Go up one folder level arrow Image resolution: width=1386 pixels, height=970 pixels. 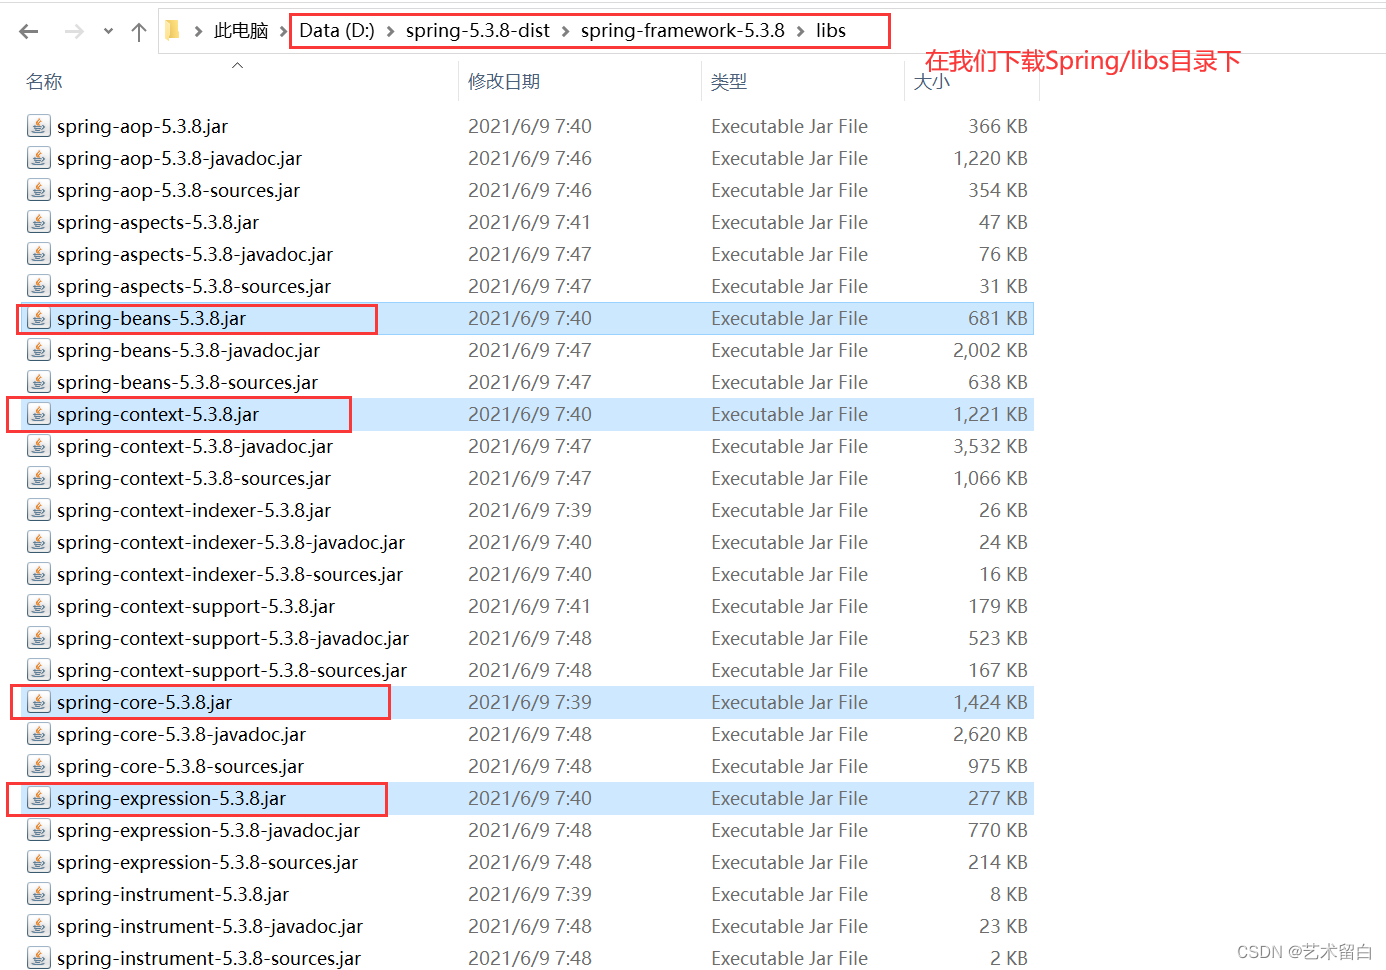pyautogui.click(x=139, y=32)
